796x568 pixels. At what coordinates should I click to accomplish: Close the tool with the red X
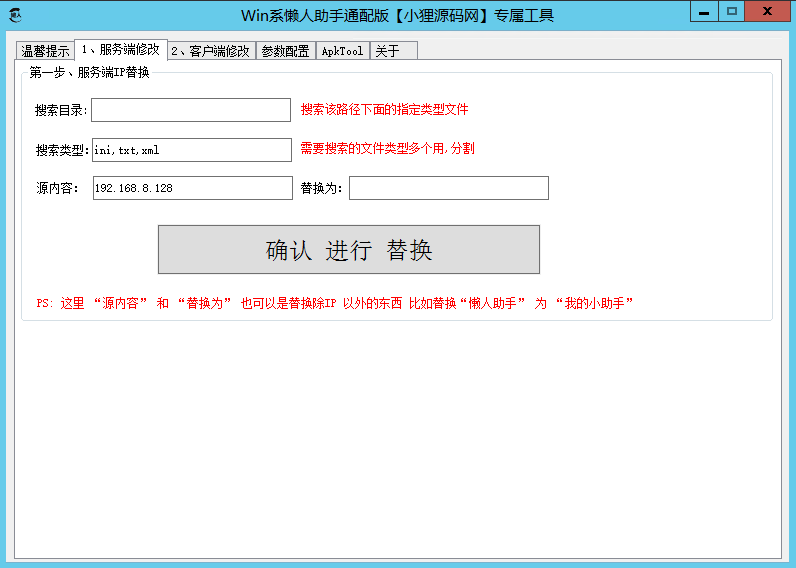pyautogui.click(x=768, y=11)
